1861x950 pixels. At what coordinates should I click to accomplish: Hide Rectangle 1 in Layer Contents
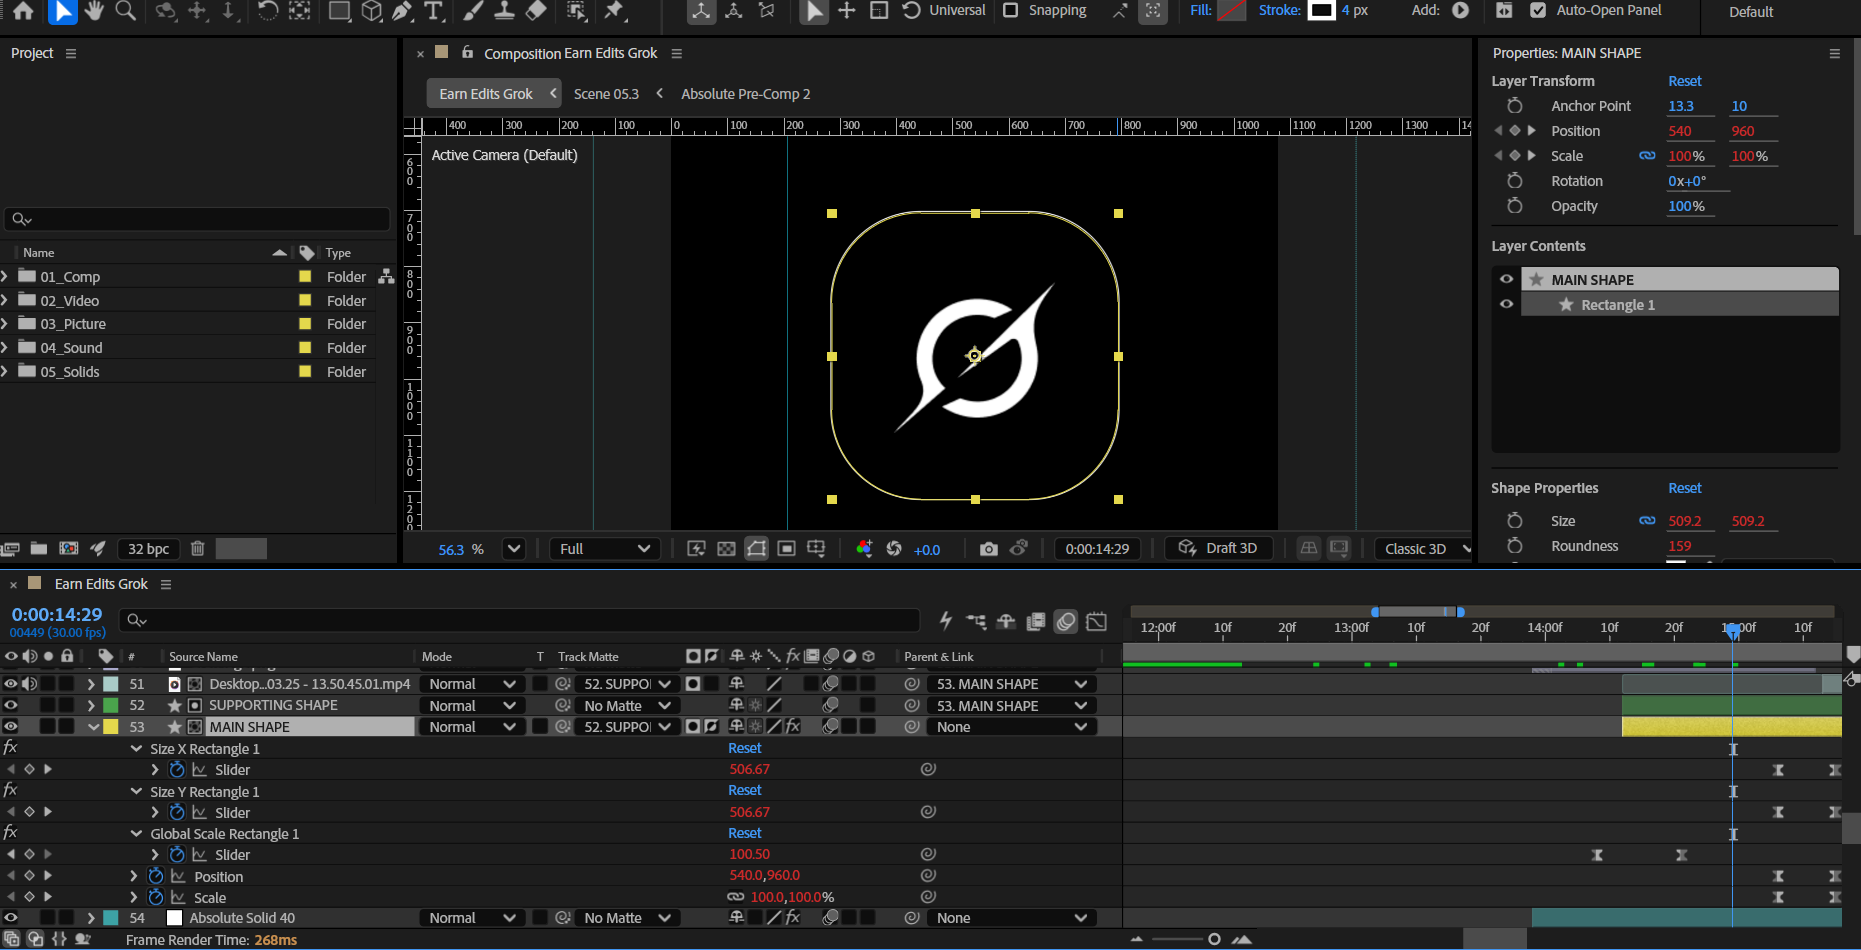(1506, 304)
